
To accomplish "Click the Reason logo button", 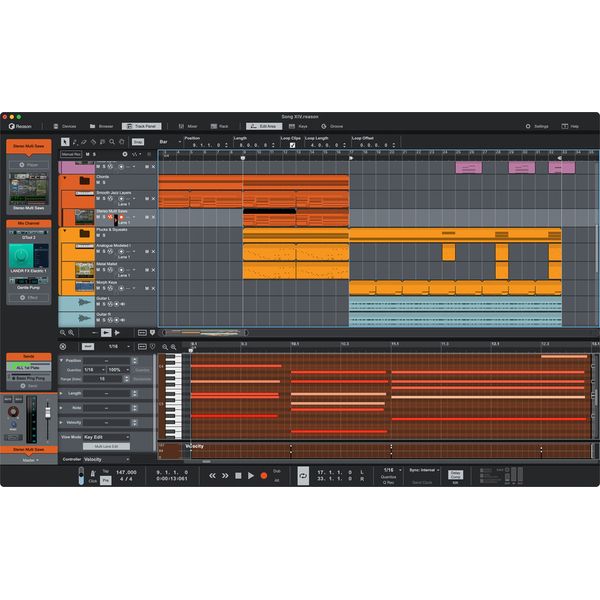I will (x=20, y=126).
